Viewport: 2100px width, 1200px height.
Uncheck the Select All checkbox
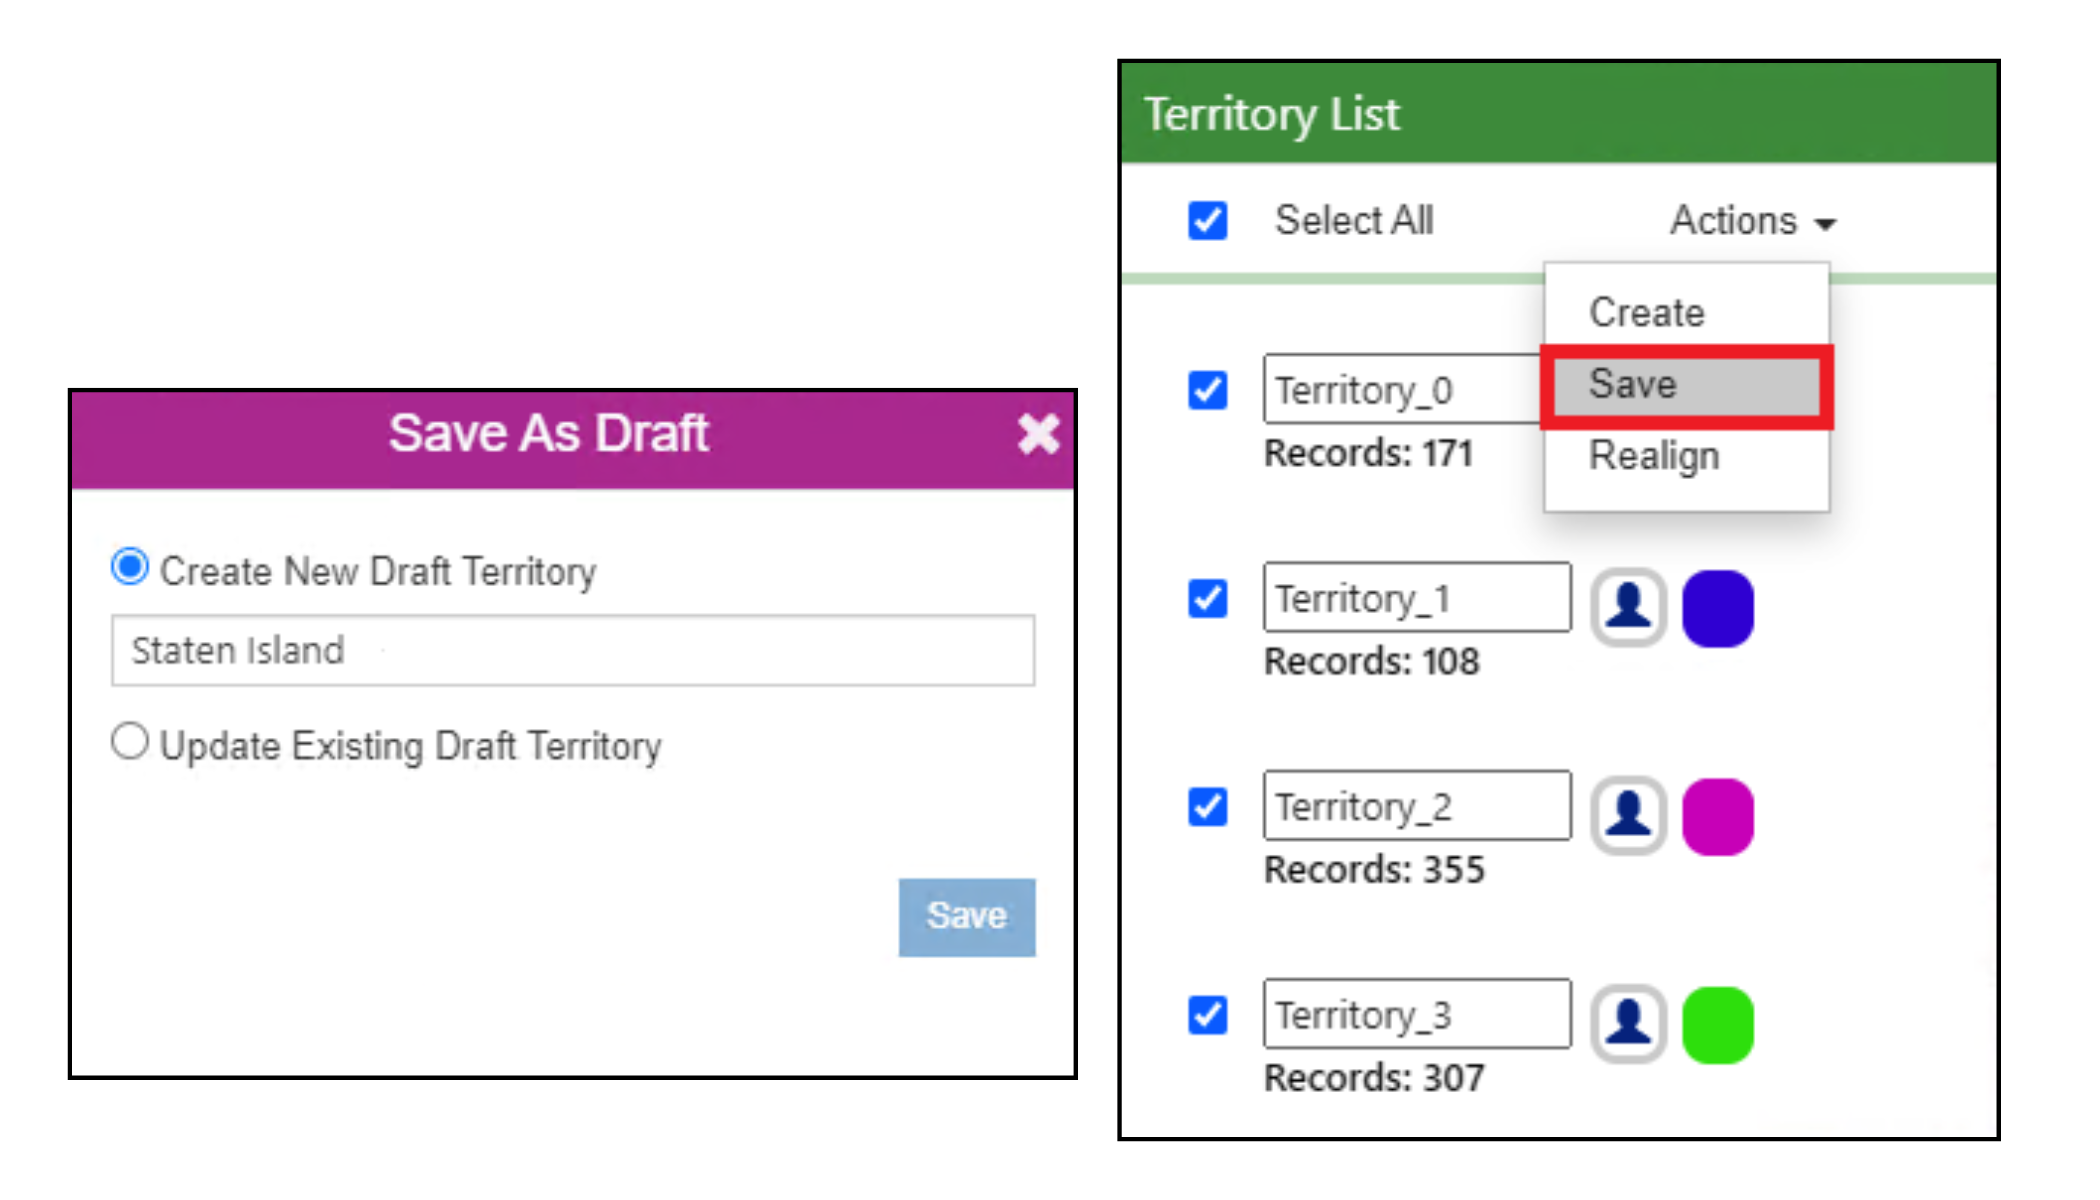coord(1207,220)
